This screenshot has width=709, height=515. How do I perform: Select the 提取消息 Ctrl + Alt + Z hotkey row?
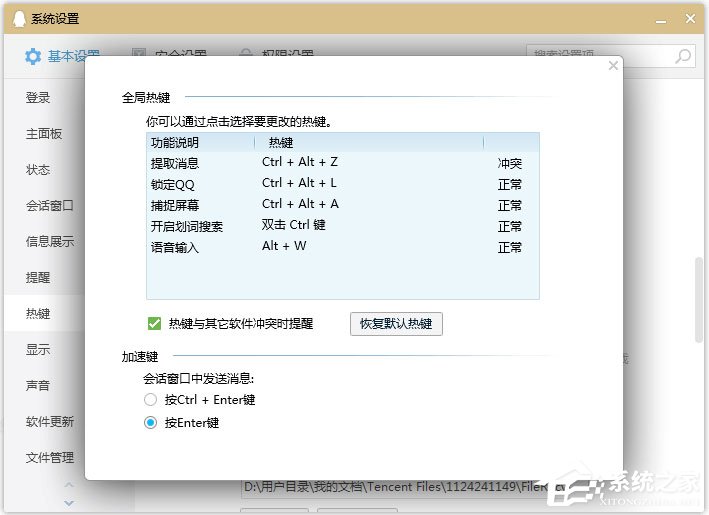point(342,162)
